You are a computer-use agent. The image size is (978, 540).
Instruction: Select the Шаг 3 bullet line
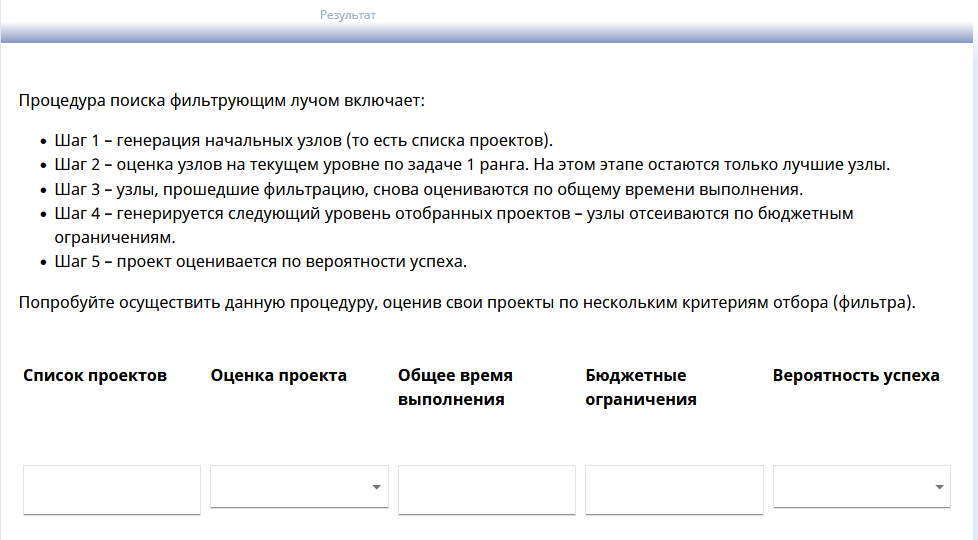coord(429,189)
